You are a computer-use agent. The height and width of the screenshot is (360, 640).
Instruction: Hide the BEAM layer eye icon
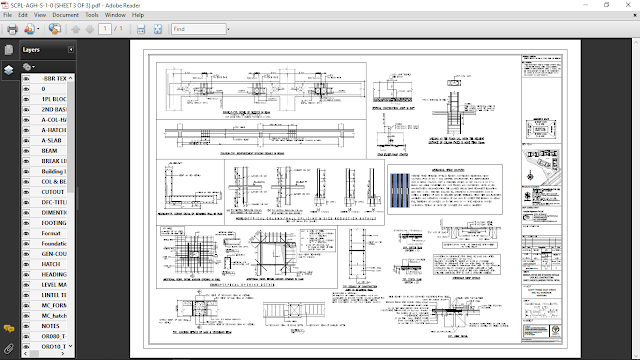click(26, 151)
